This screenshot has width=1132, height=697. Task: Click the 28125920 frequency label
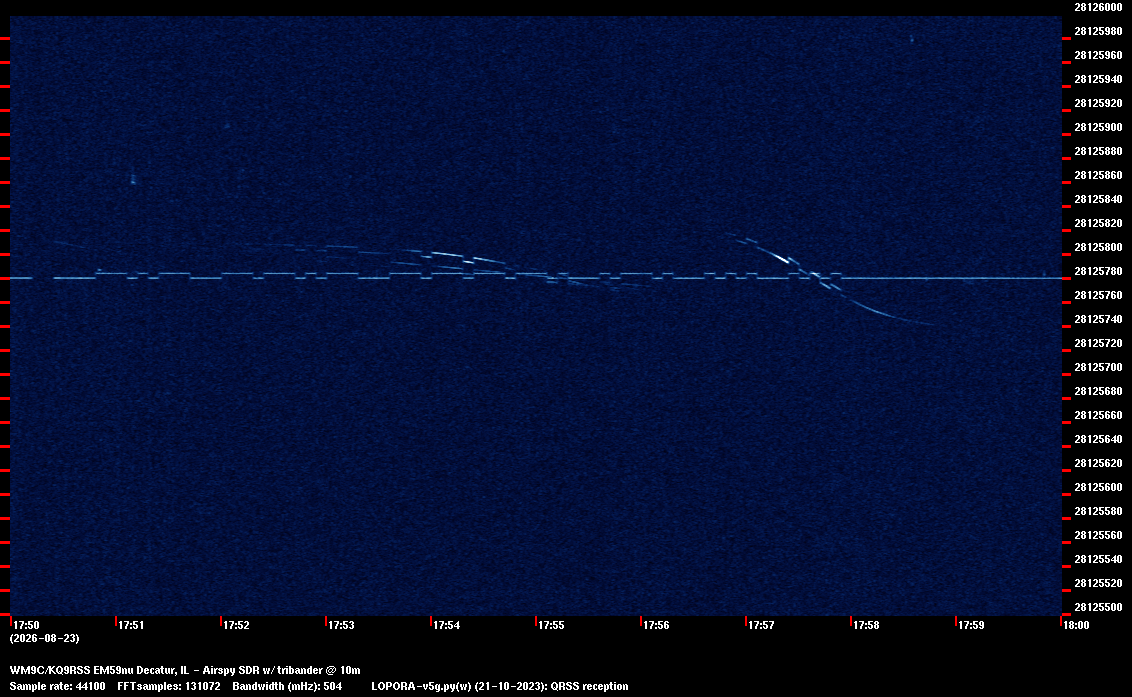tap(1098, 103)
